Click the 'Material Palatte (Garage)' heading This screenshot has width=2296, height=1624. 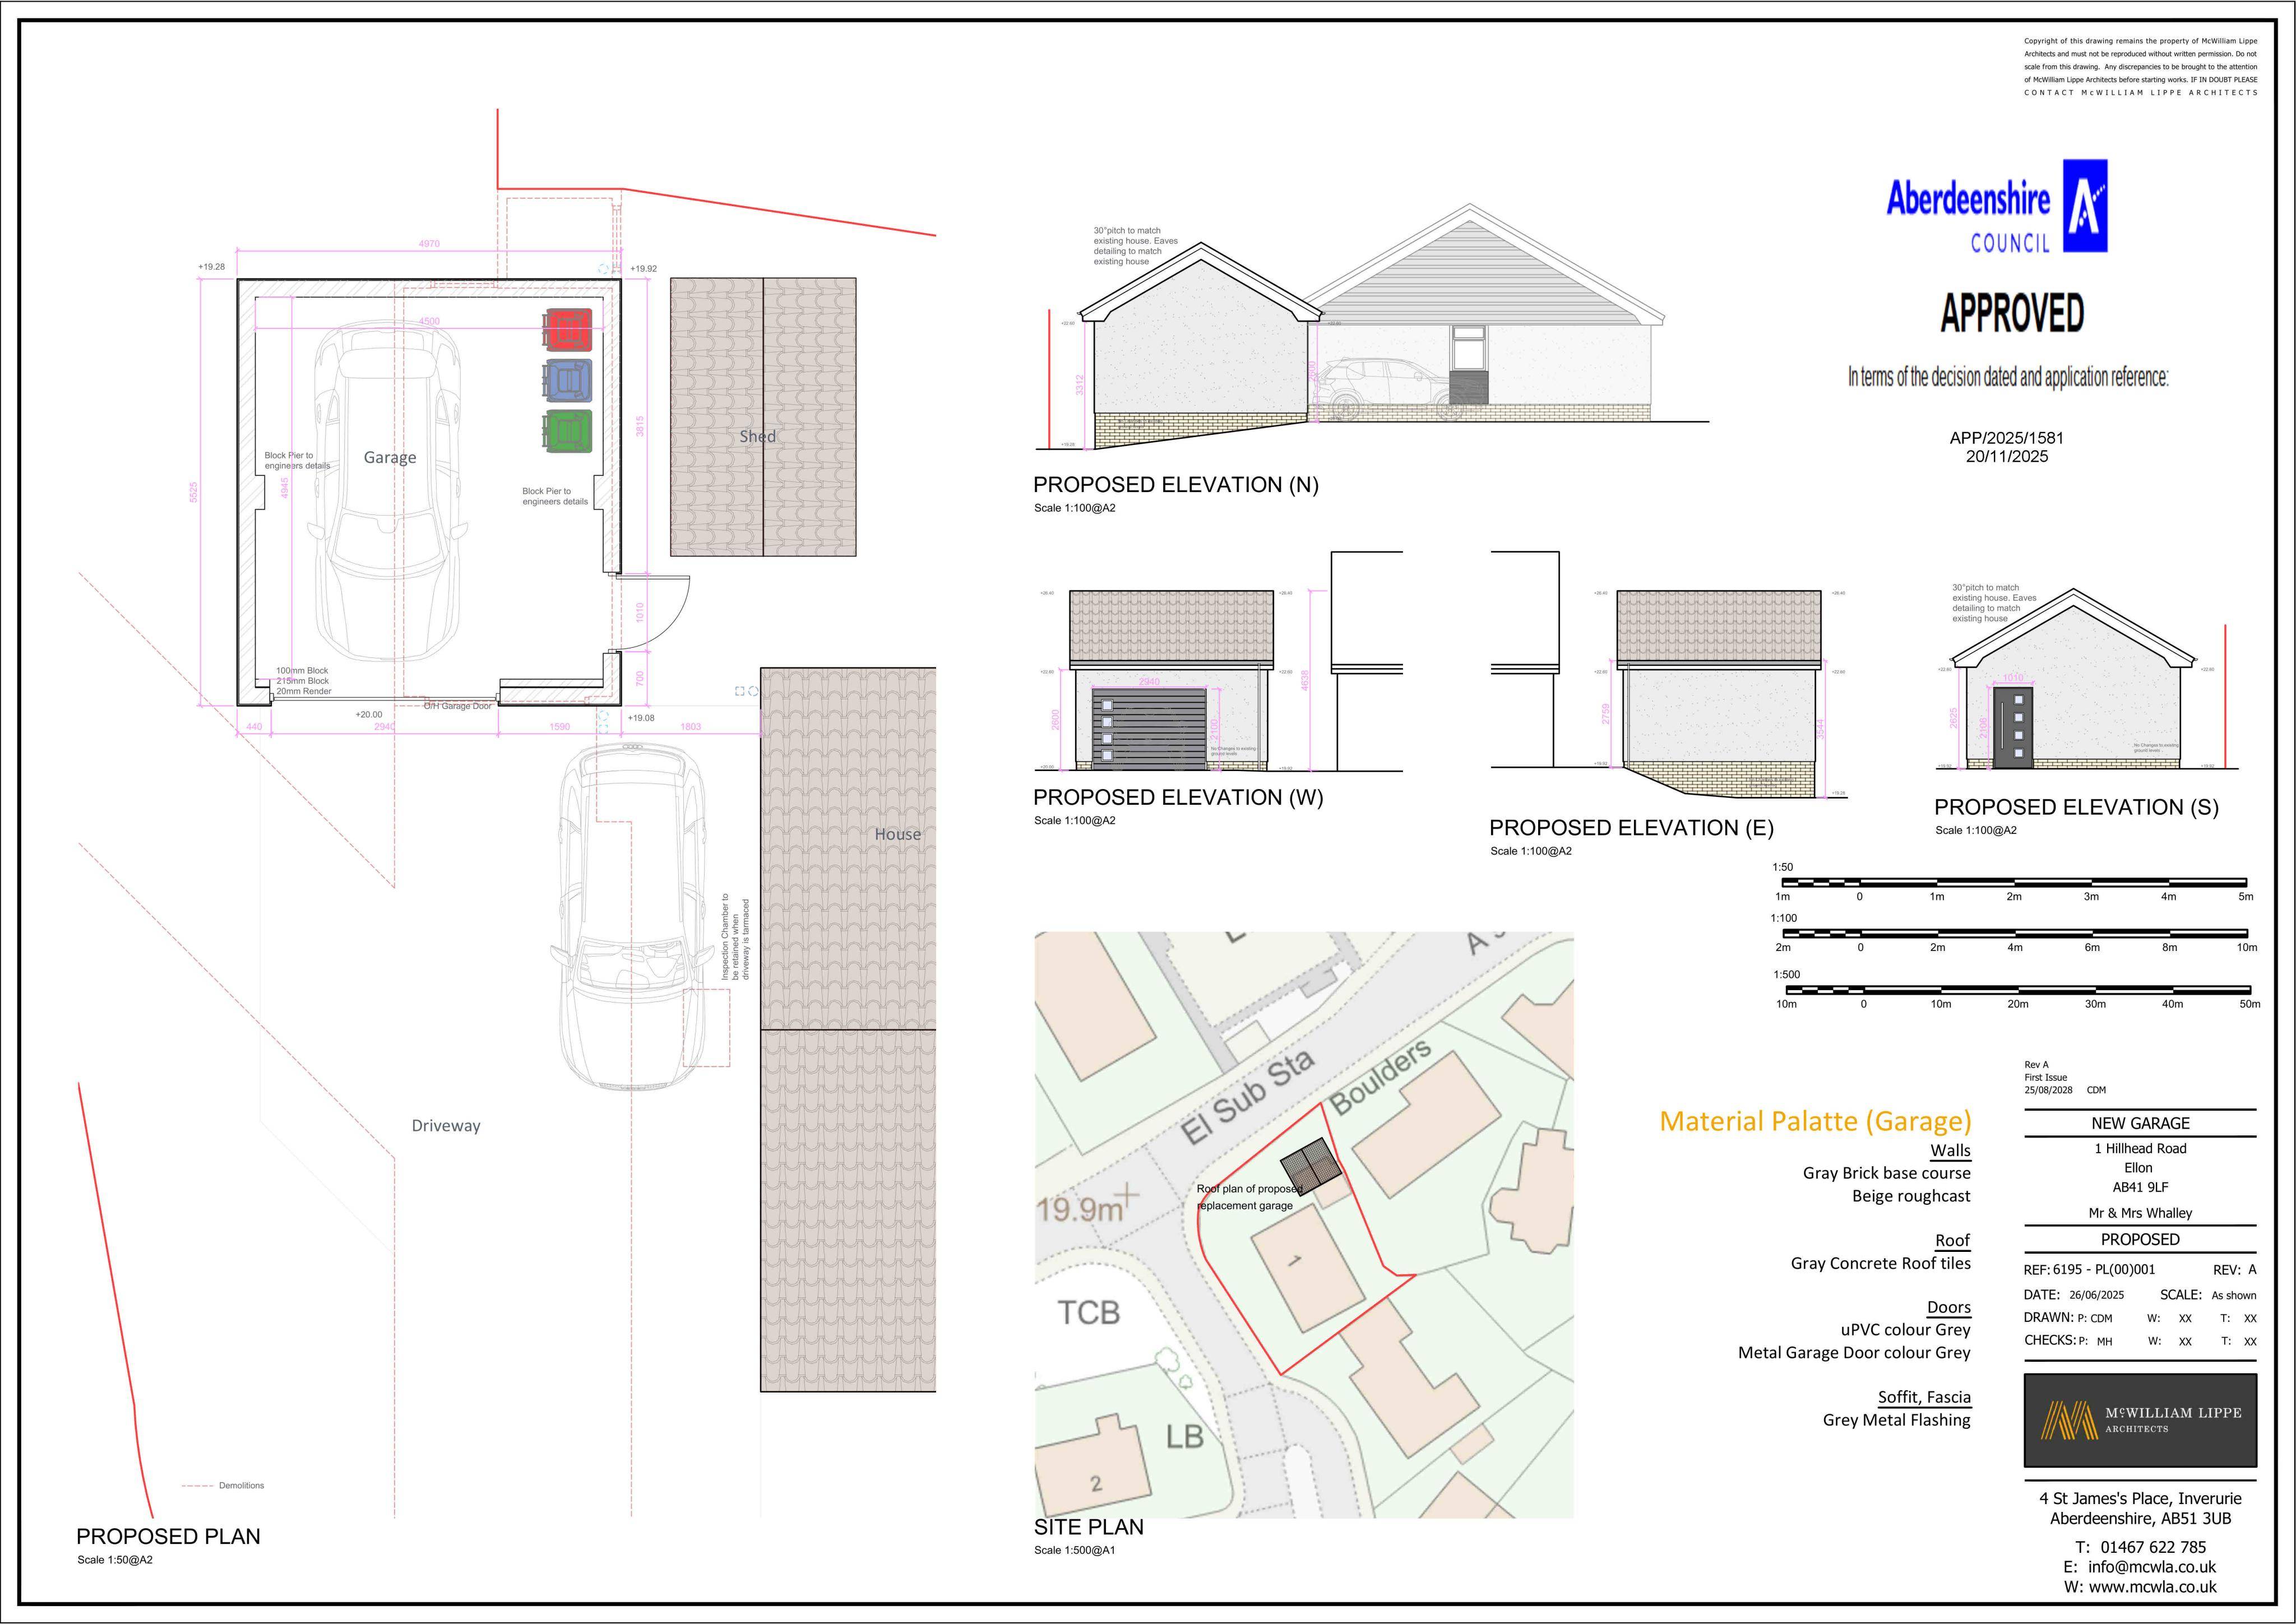pyautogui.click(x=1815, y=1121)
